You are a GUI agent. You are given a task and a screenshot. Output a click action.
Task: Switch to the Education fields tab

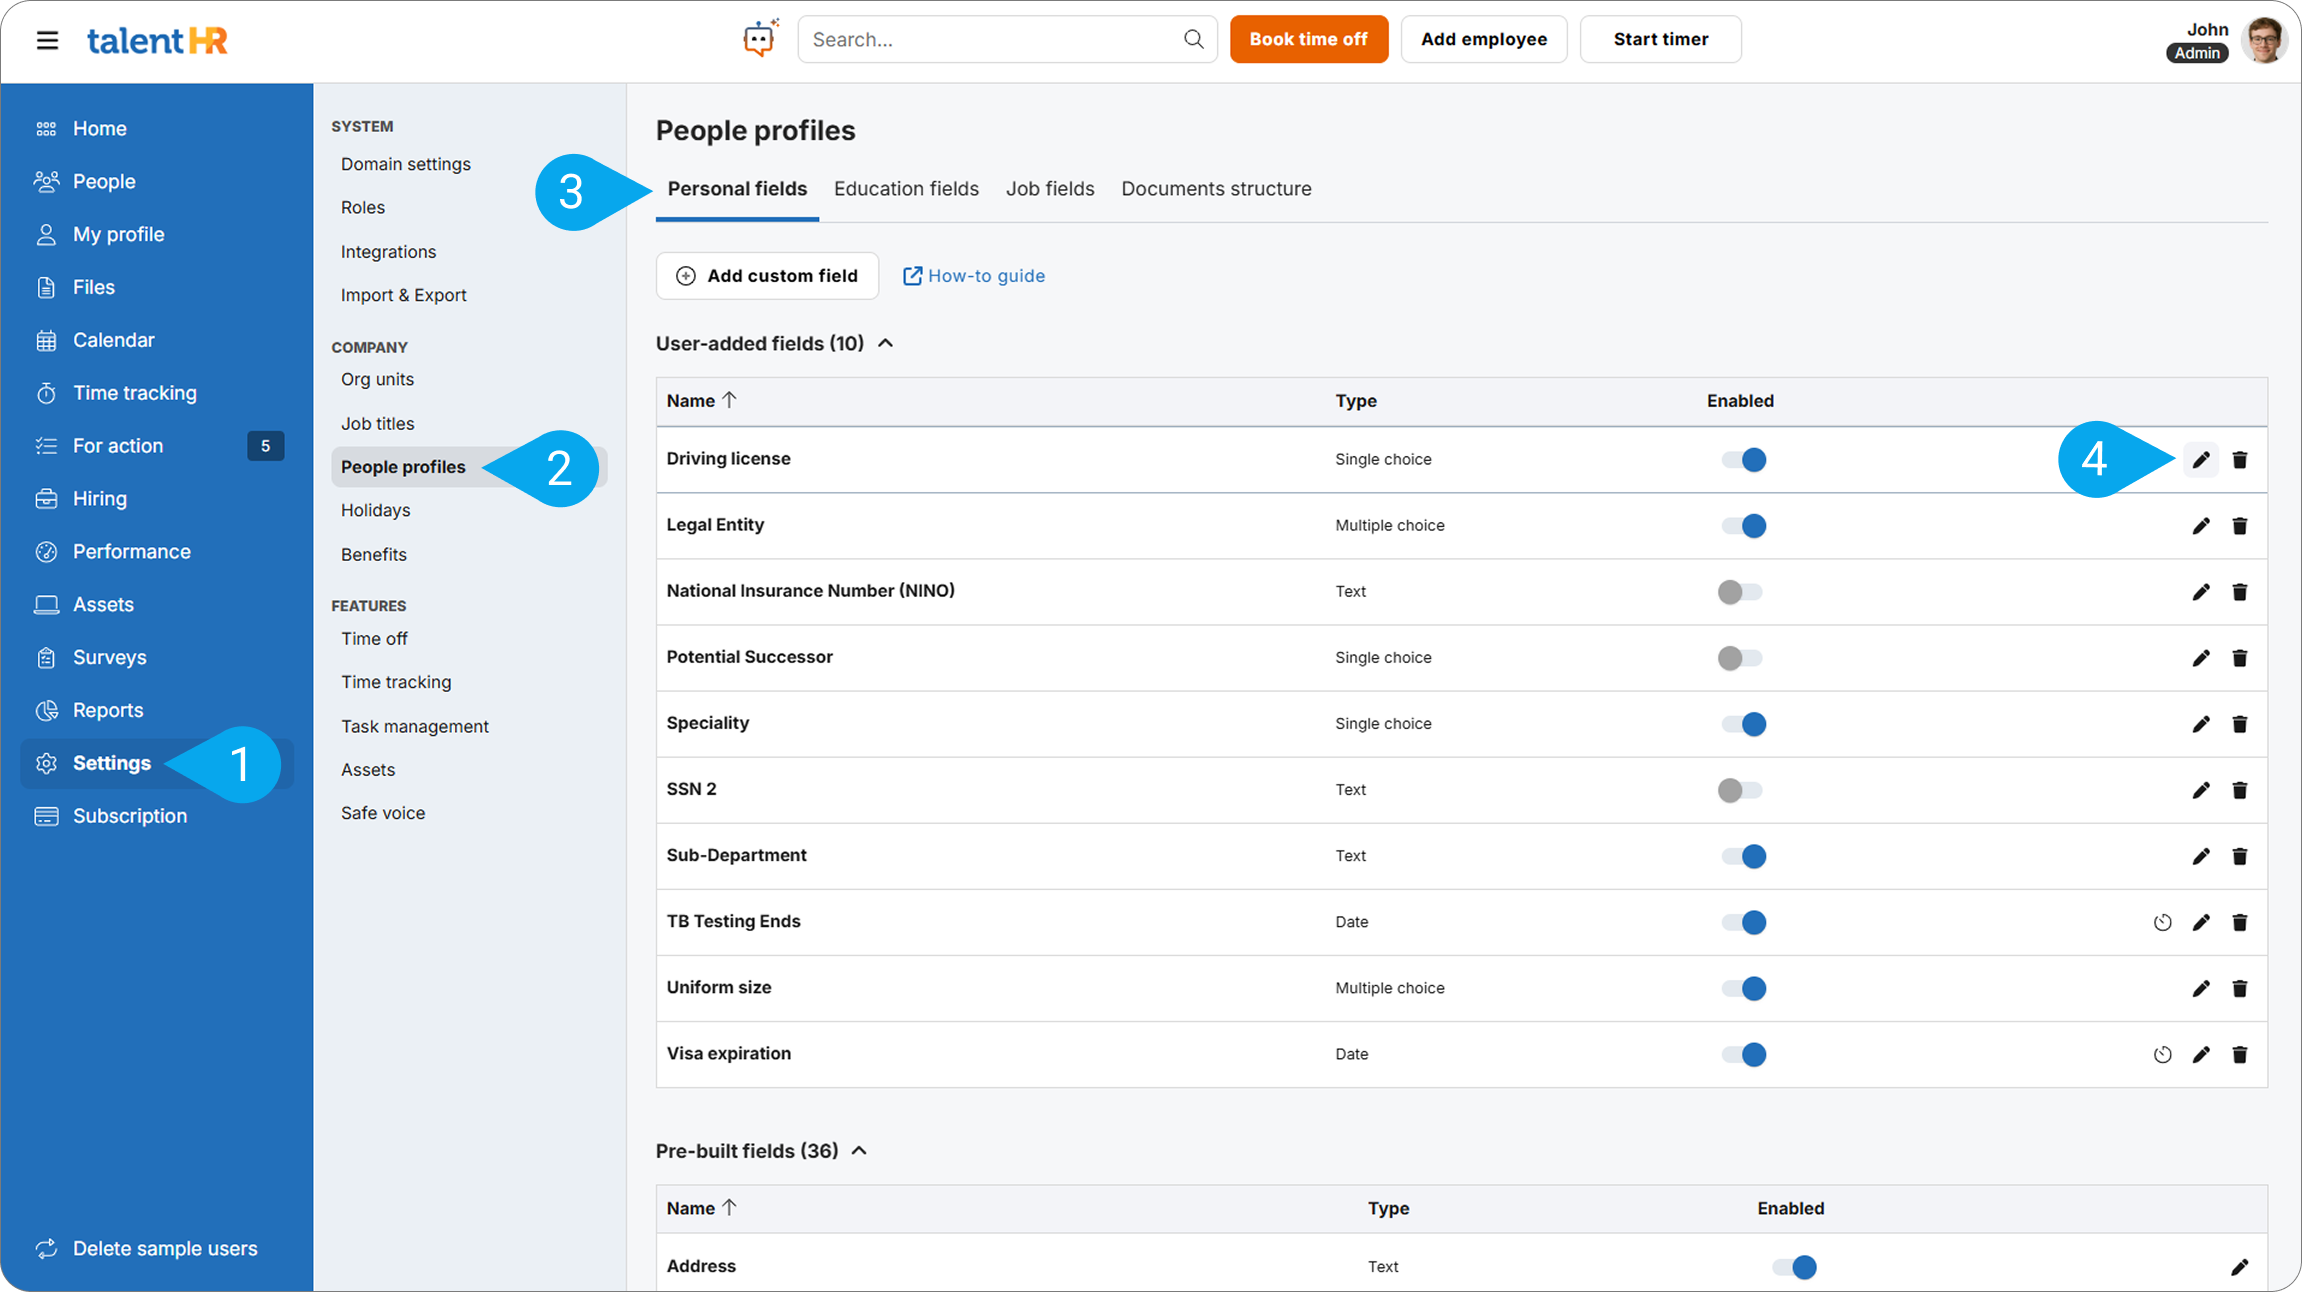coord(906,189)
